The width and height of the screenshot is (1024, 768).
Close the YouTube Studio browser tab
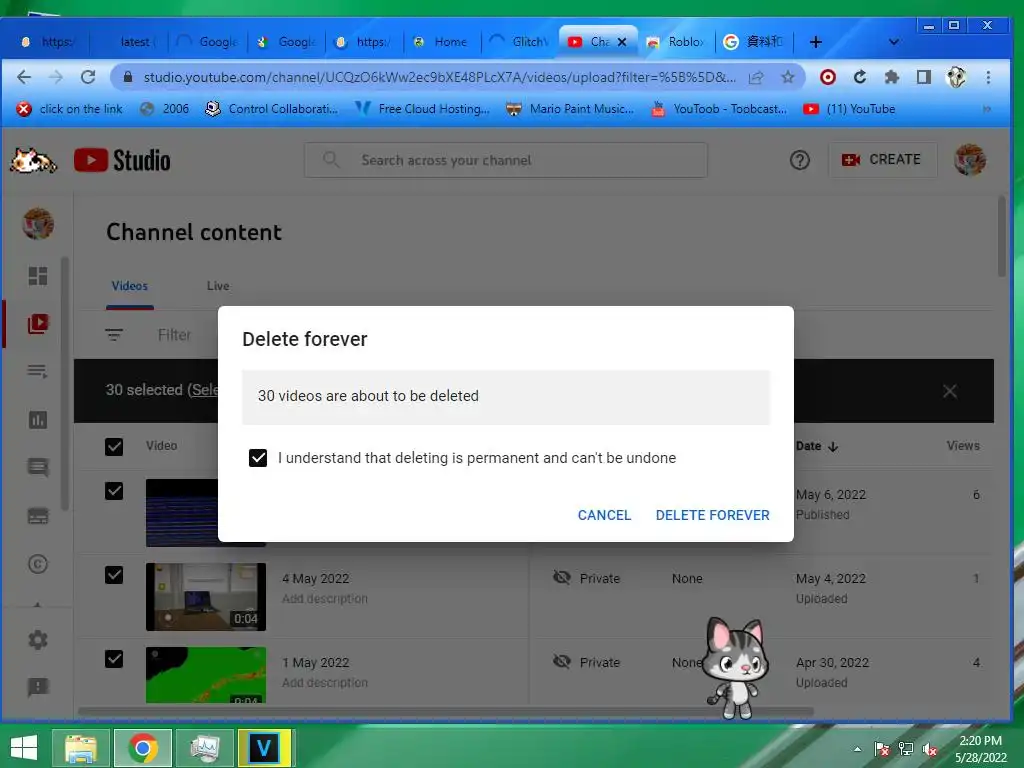pos(622,42)
